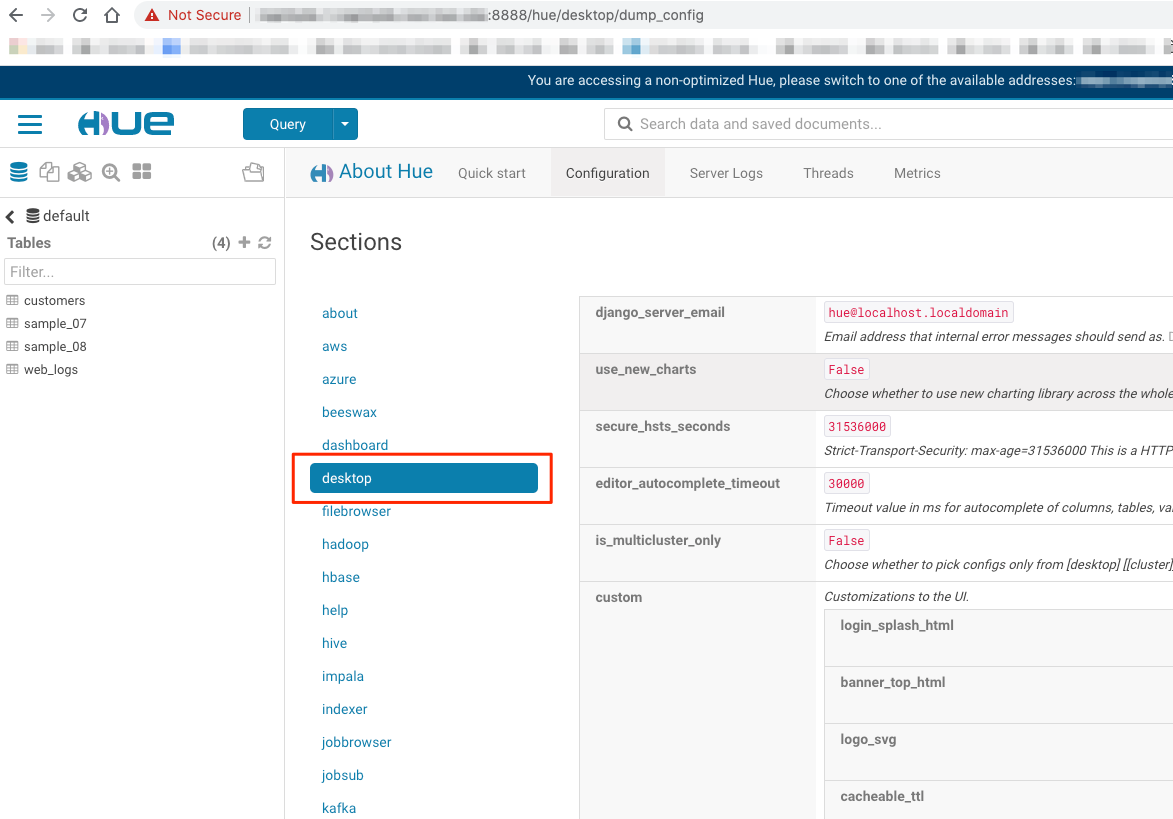Select the hadoop section link
Viewport: 1173px width, 819px height.
[345, 544]
